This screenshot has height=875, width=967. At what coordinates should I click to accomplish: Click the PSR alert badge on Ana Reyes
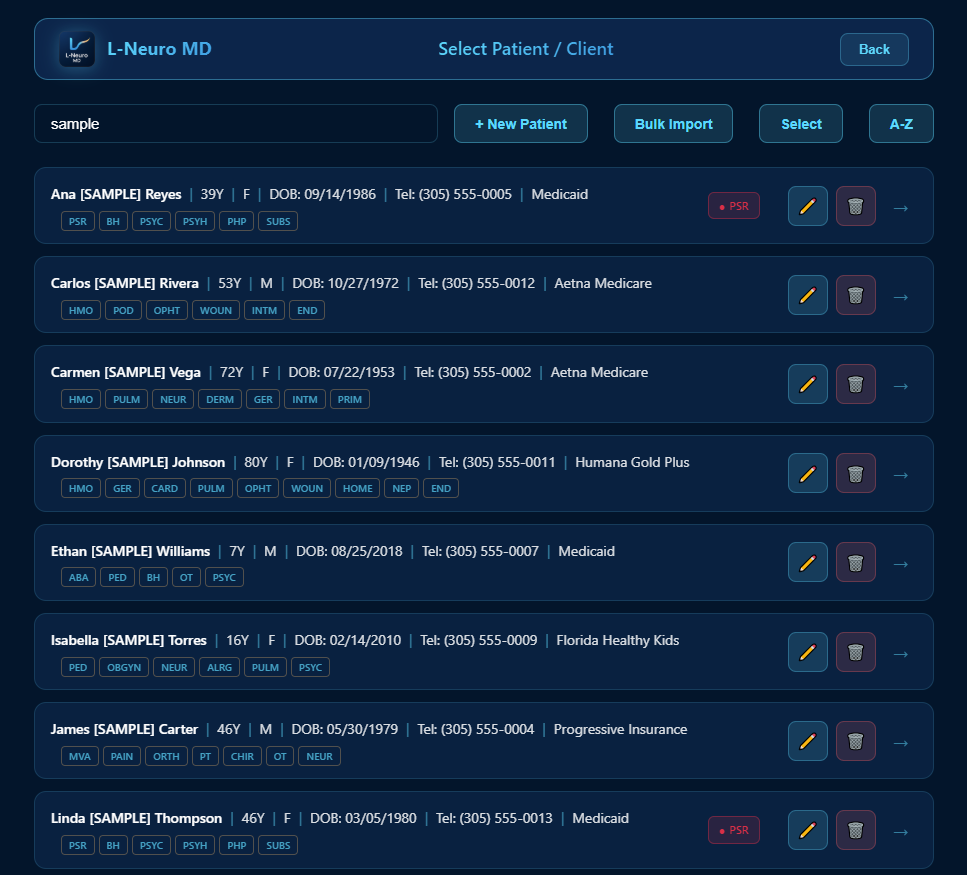(733, 206)
